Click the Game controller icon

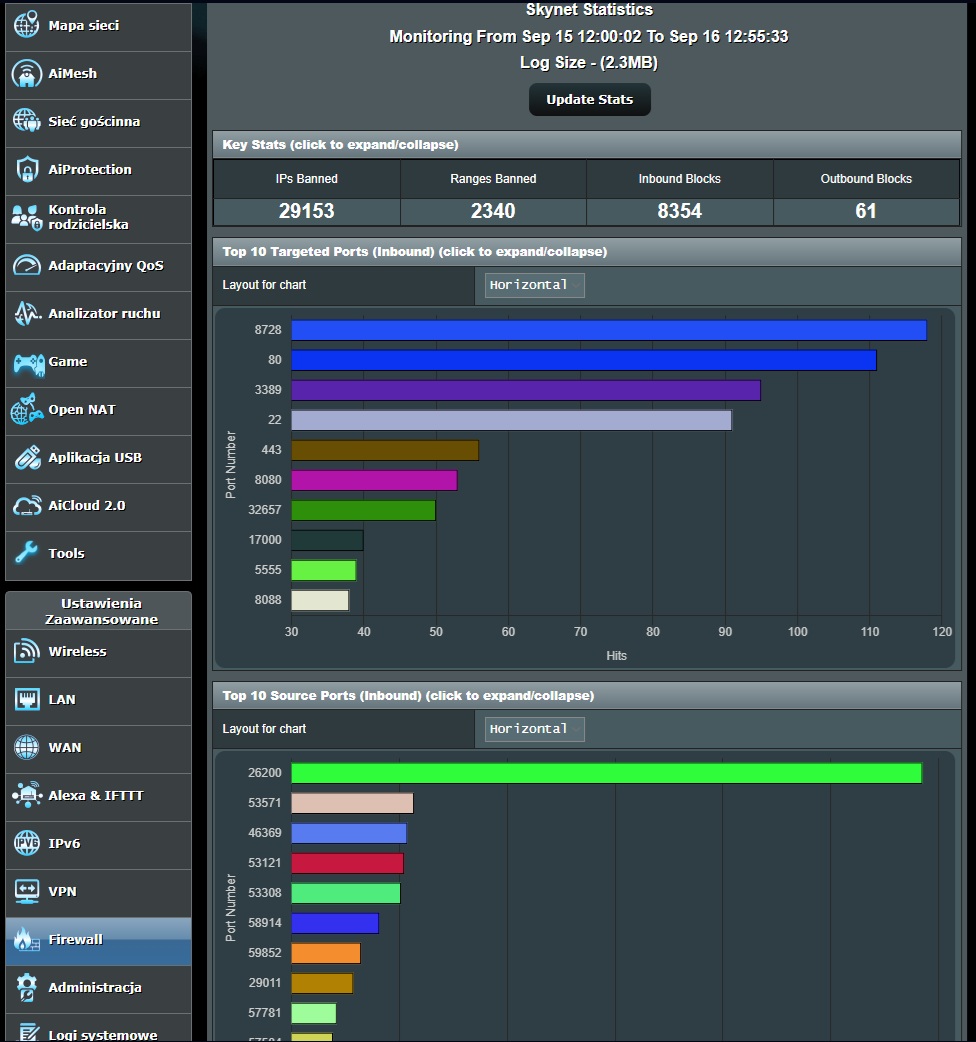point(27,362)
